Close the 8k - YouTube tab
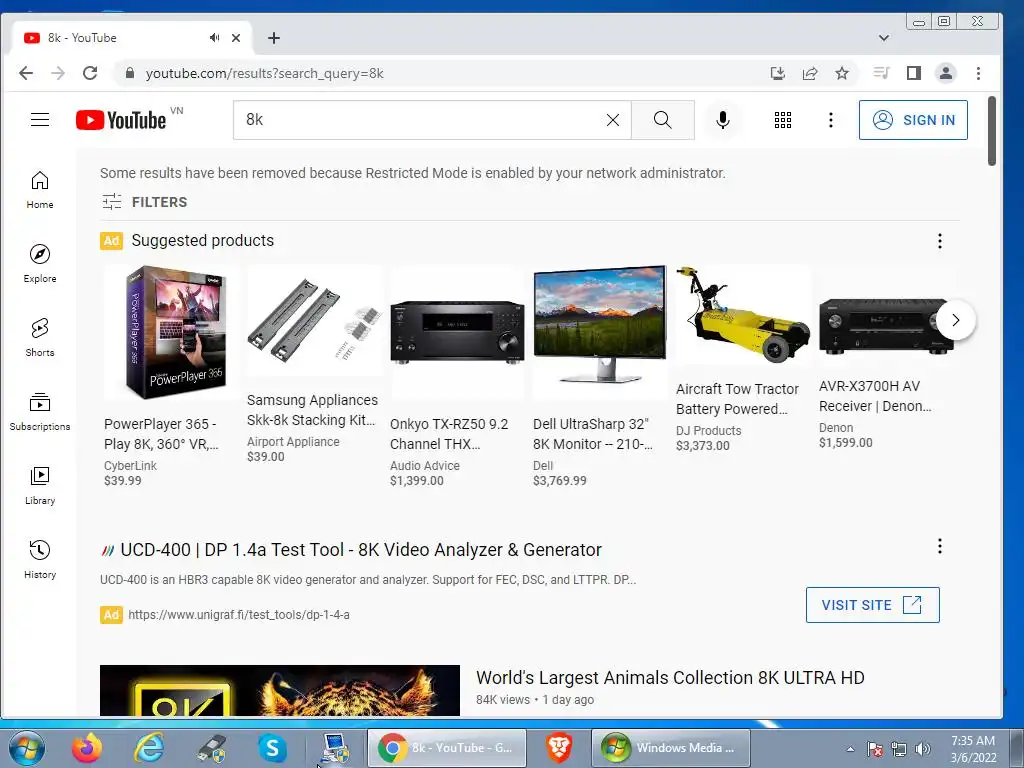Viewport: 1024px width, 768px height. pyautogui.click(x=236, y=38)
